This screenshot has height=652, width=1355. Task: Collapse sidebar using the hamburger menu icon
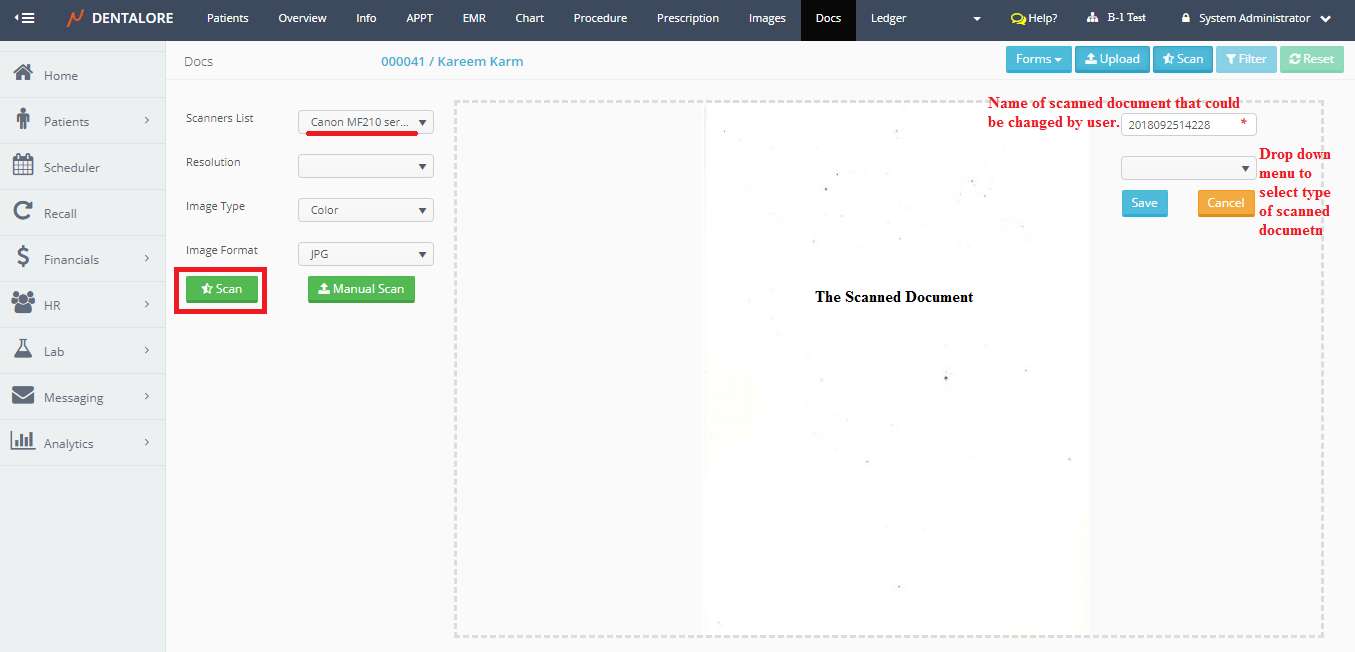pyautogui.click(x=24, y=18)
